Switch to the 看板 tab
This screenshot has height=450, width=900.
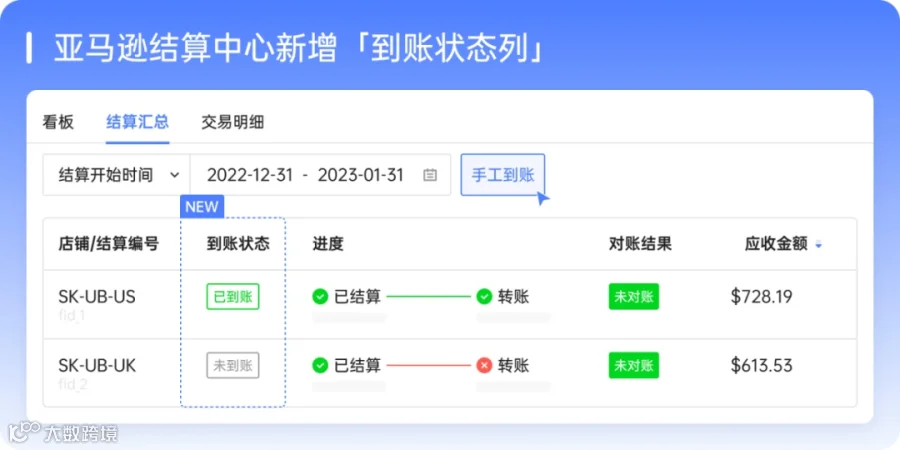pos(58,122)
